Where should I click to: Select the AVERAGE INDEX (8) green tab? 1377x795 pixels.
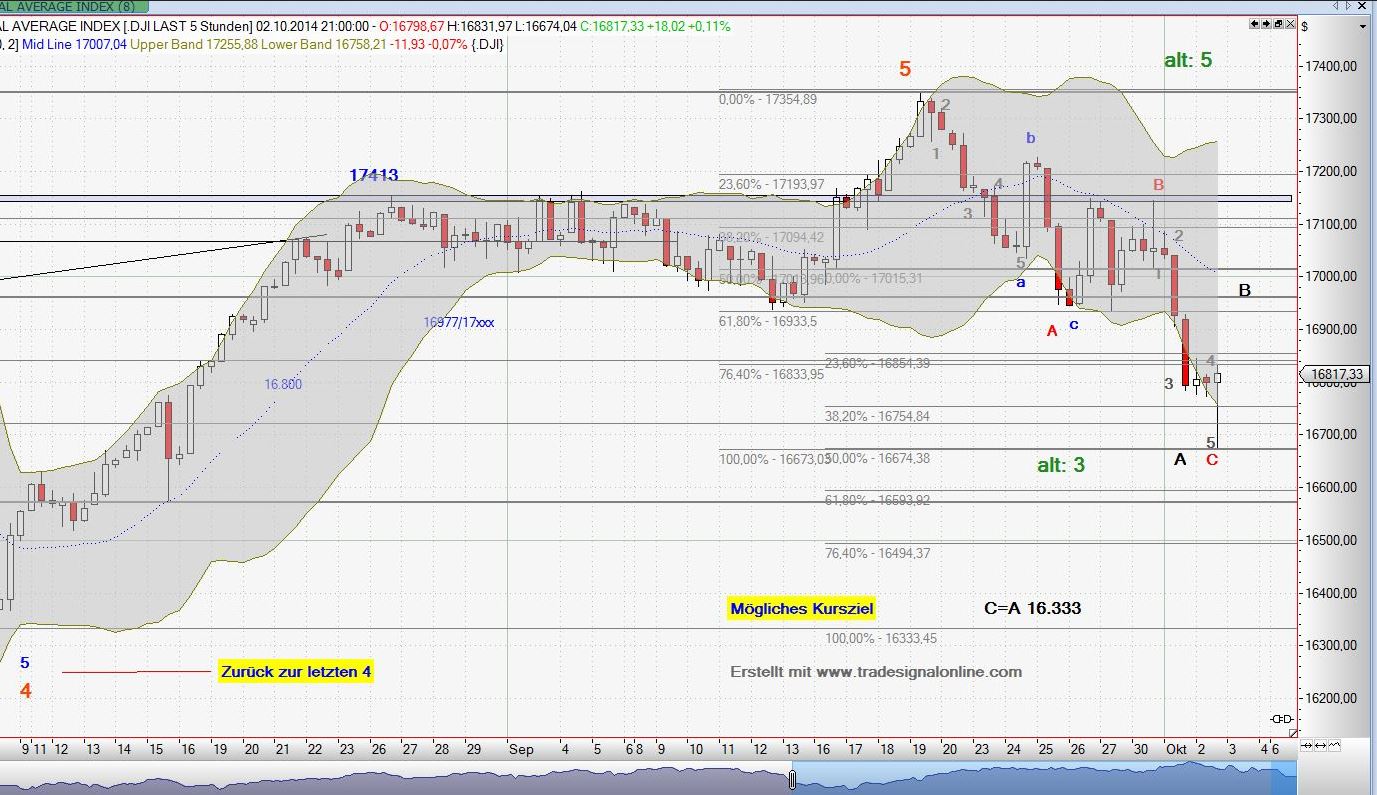click(68, 6)
